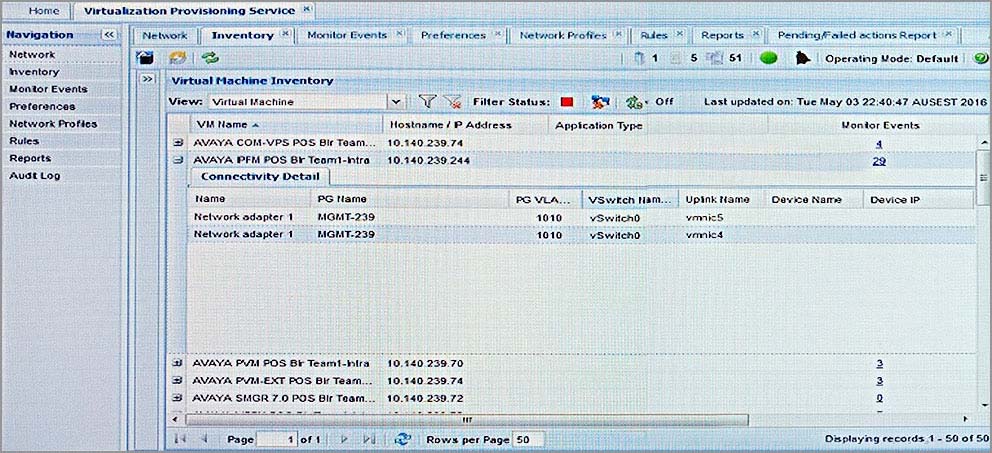Close the Monitor Events tab
This screenshot has height=453, width=992.
[399, 34]
